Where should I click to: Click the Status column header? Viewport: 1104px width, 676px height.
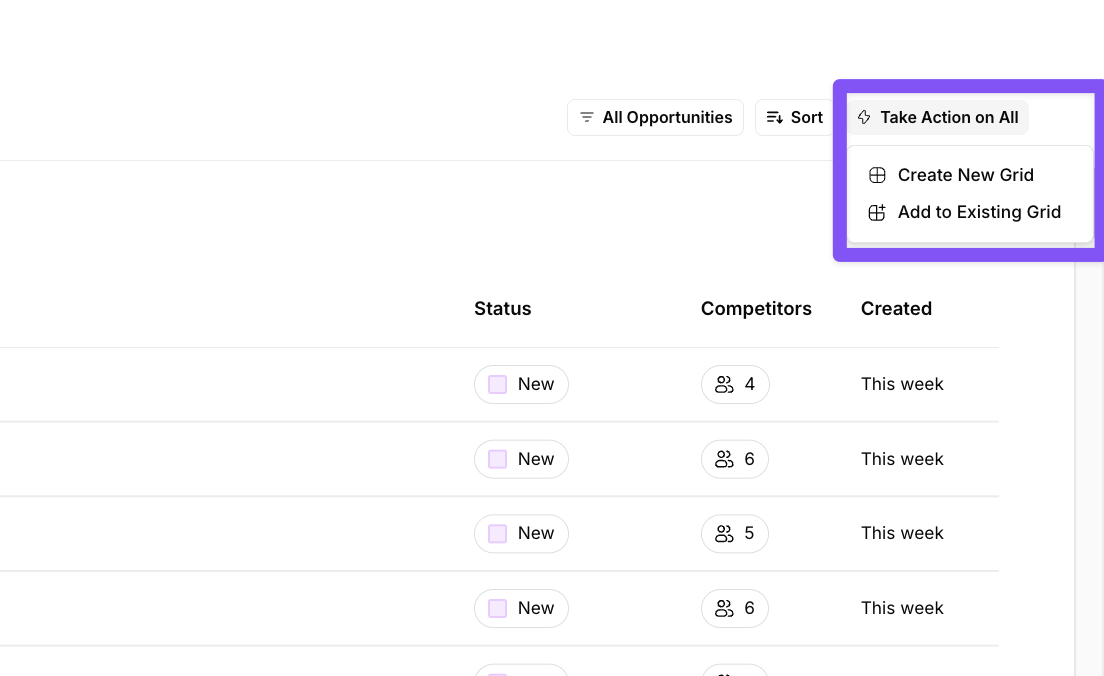502,309
